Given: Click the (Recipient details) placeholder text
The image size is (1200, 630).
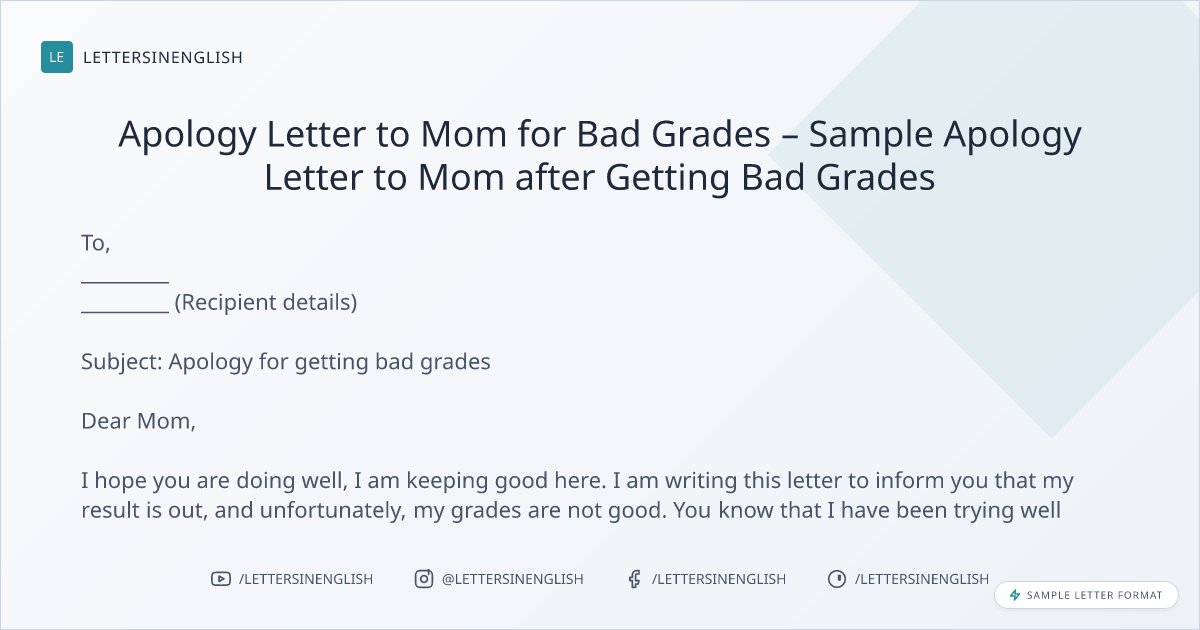Looking at the screenshot, I should 266,302.
